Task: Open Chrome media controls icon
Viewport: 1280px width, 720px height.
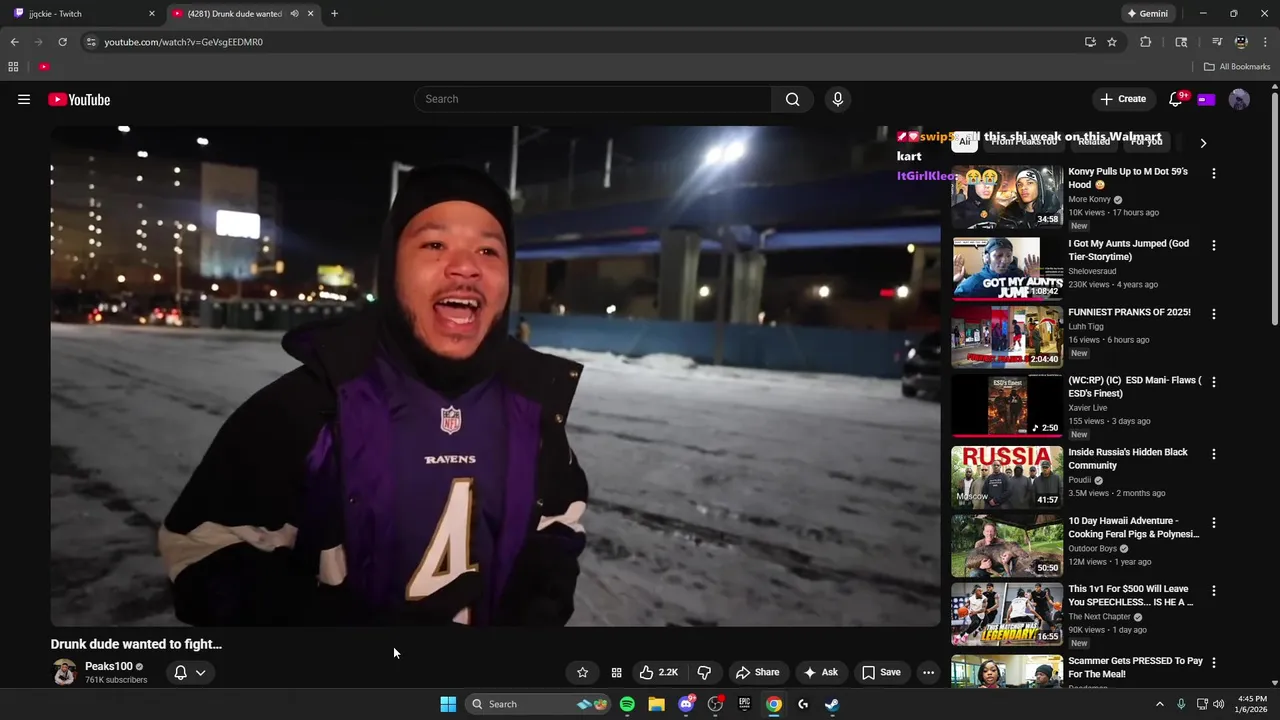Action: tap(1217, 42)
